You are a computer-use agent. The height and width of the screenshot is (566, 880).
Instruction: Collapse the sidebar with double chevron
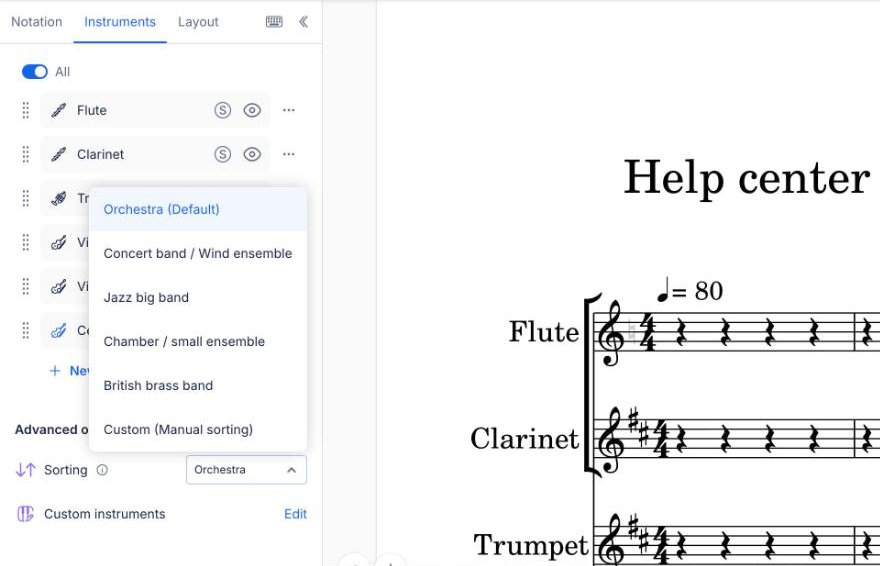[x=303, y=22]
